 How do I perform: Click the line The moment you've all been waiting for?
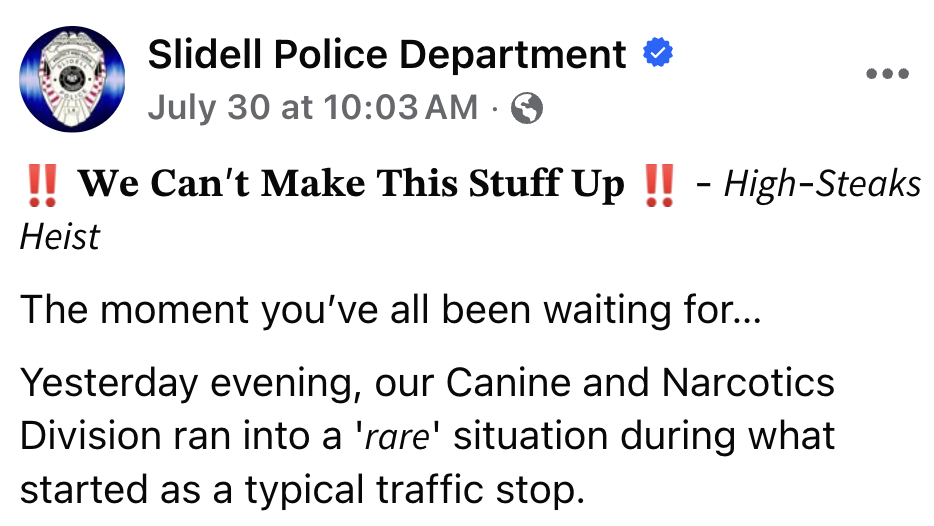pyautogui.click(x=391, y=310)
